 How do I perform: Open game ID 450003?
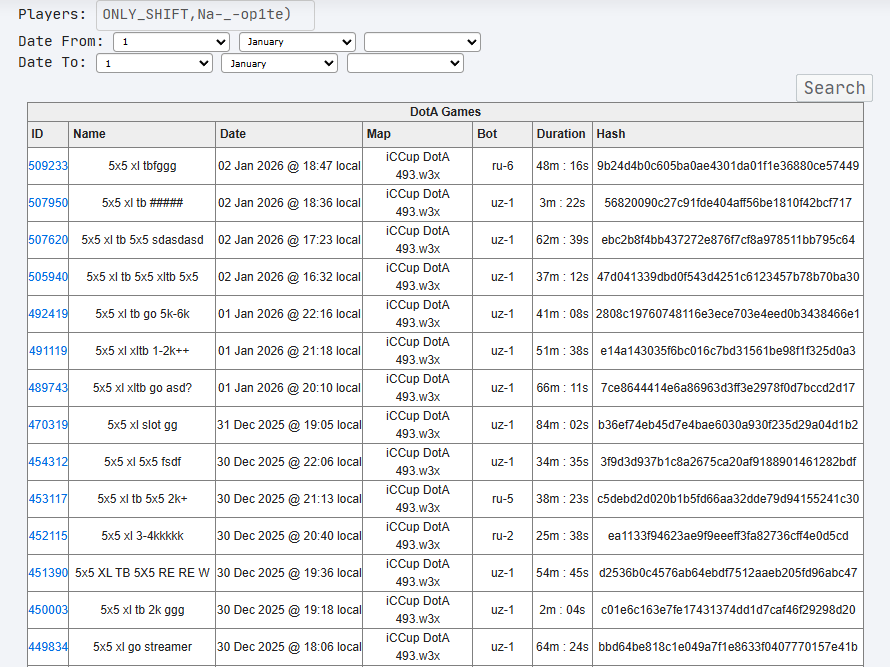[x=48, y=610]
